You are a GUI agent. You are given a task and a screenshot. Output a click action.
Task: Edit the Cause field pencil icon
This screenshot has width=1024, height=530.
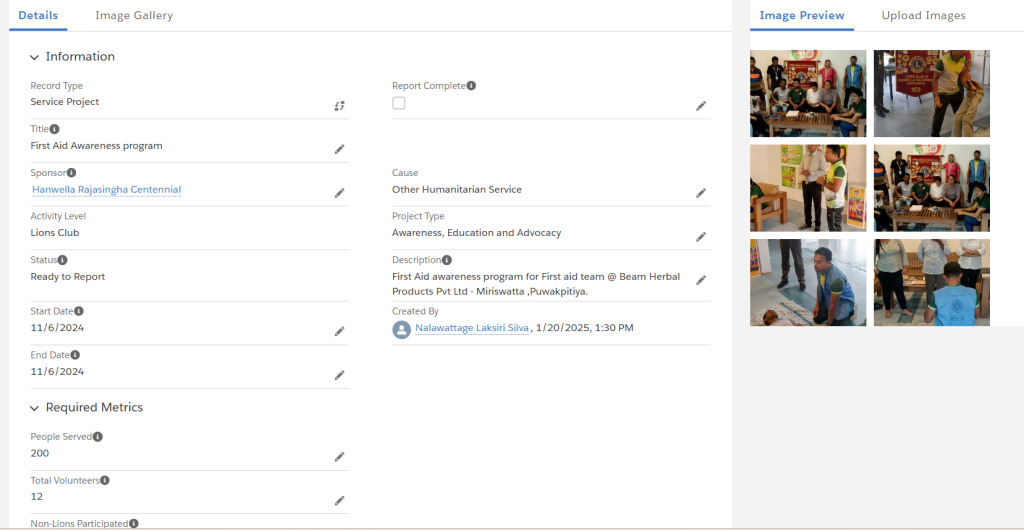pos(701,193)
